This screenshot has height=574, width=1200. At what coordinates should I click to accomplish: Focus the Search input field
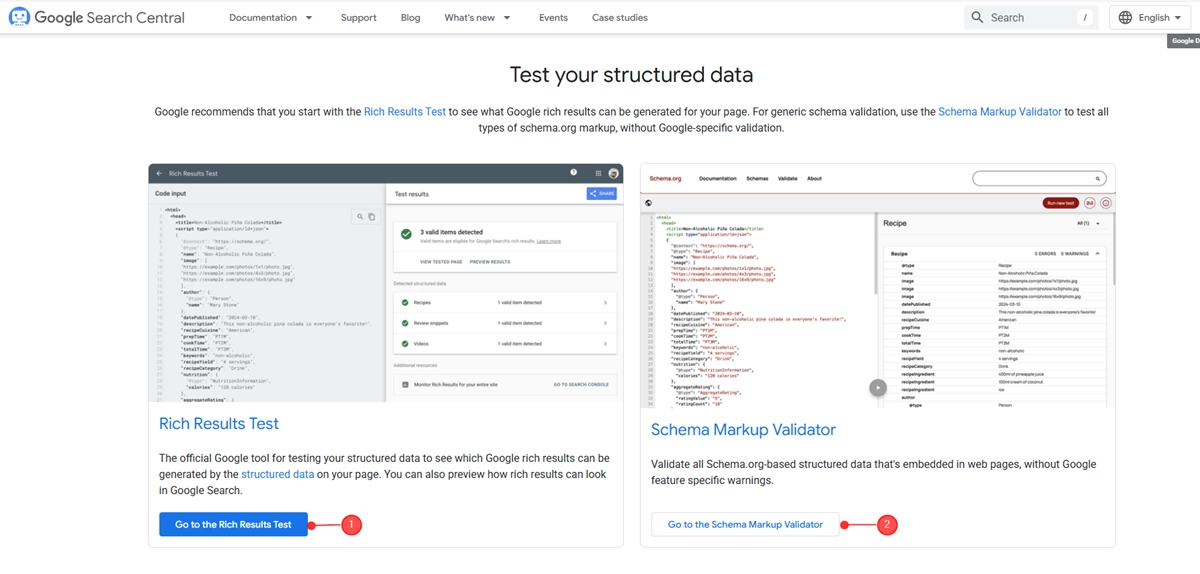pyautogui.click(x=1031, y=17)
